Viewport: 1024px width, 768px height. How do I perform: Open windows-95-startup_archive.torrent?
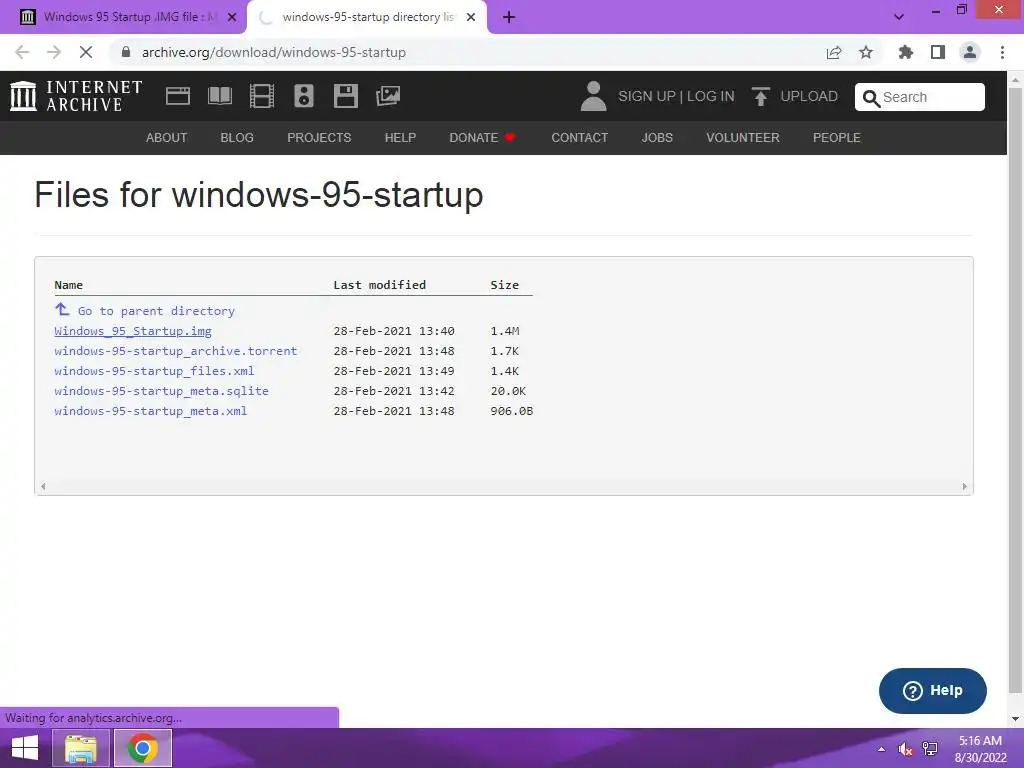(176, 351)
